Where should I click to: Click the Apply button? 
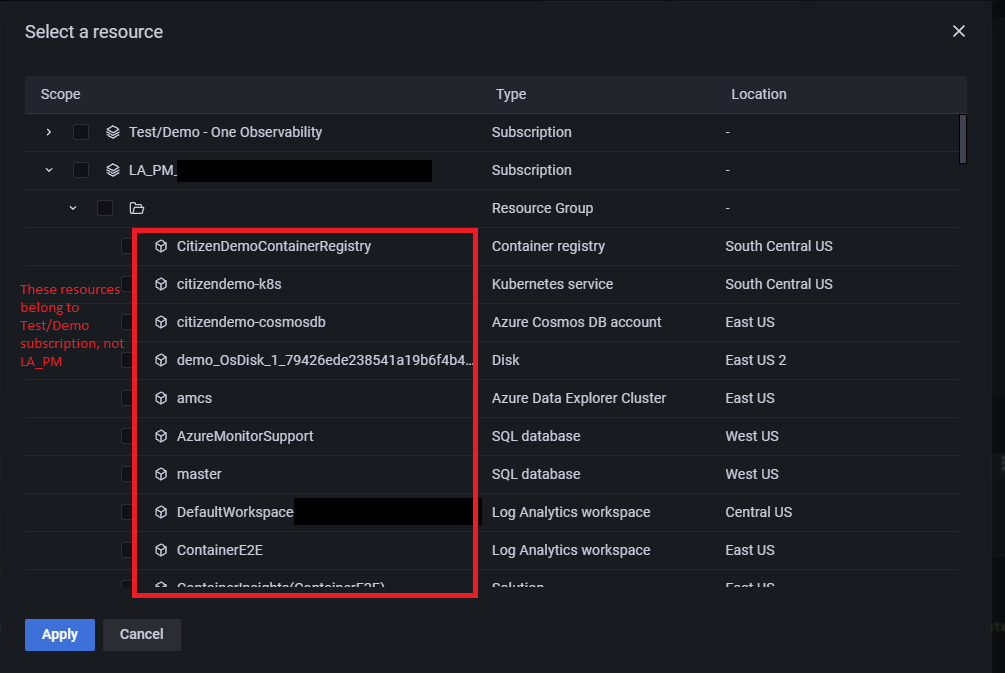pos(59,634)
